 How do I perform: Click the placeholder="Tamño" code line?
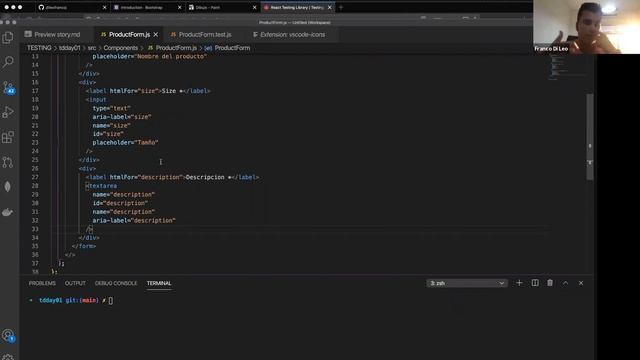pos(125,142)
